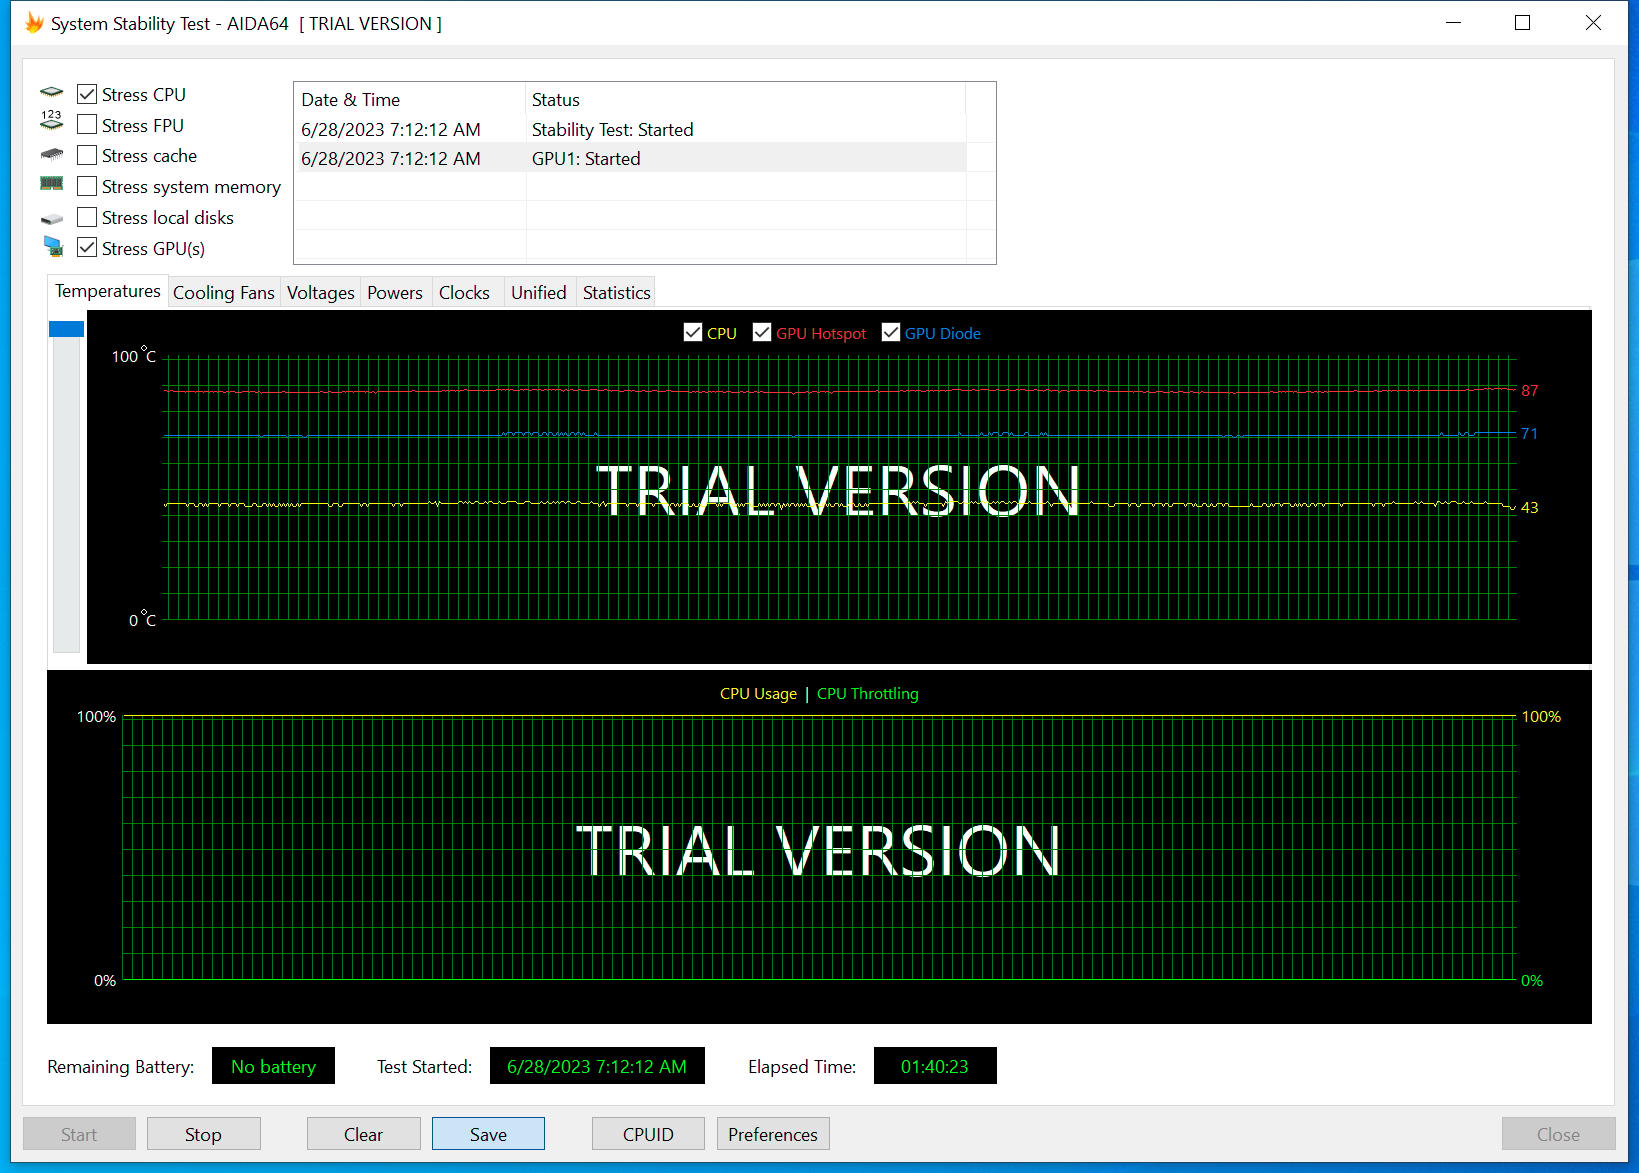The image size is (1639, 1173).
Task: Click the 'No battery' status field
Action: coord(273,1066)
